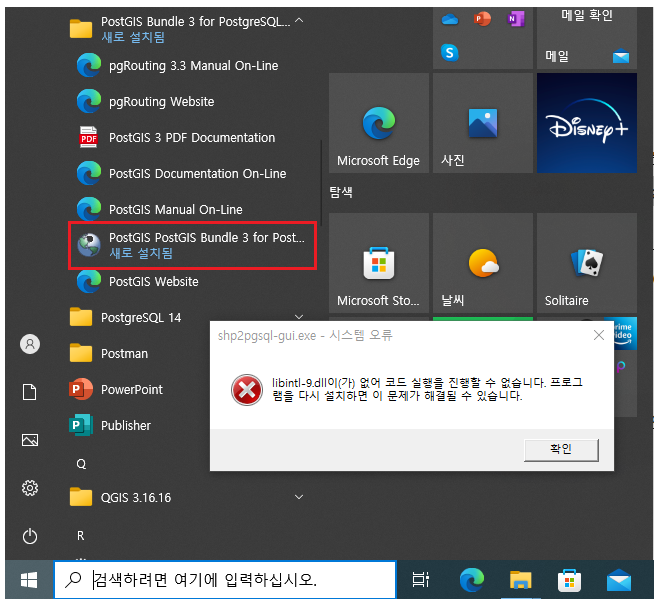660x604 pixels.
Task: Open Settings gear in Start sidebar
Action: 30,488
